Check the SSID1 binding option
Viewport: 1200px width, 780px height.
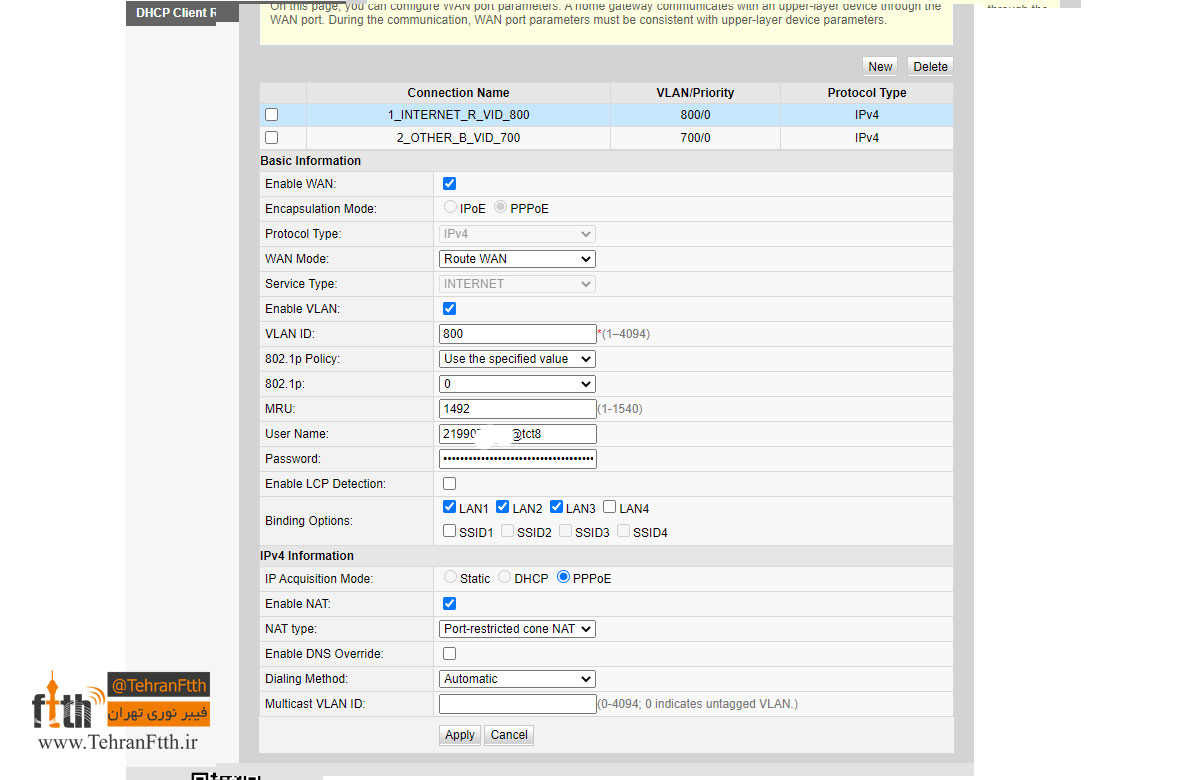449,531
